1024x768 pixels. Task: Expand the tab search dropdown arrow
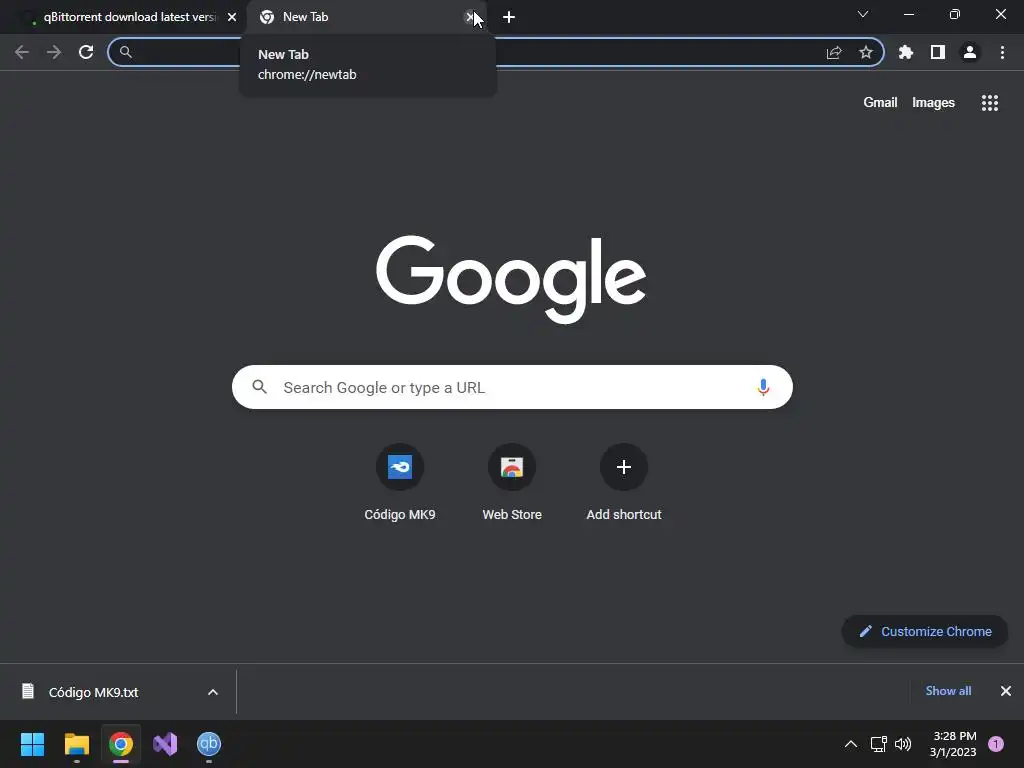coord(863,14)
